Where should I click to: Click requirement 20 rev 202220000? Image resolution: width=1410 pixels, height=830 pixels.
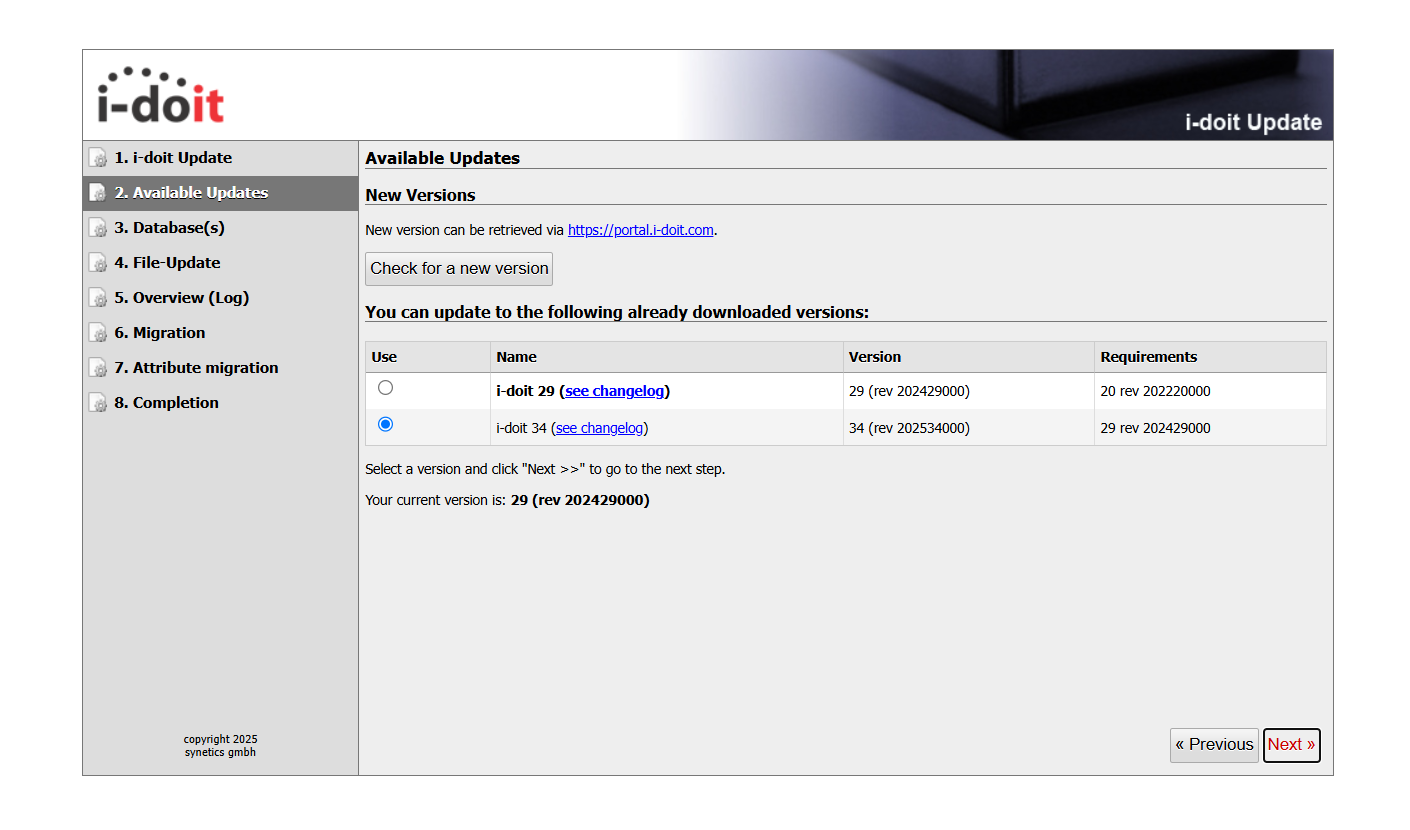pos(1155,391)
